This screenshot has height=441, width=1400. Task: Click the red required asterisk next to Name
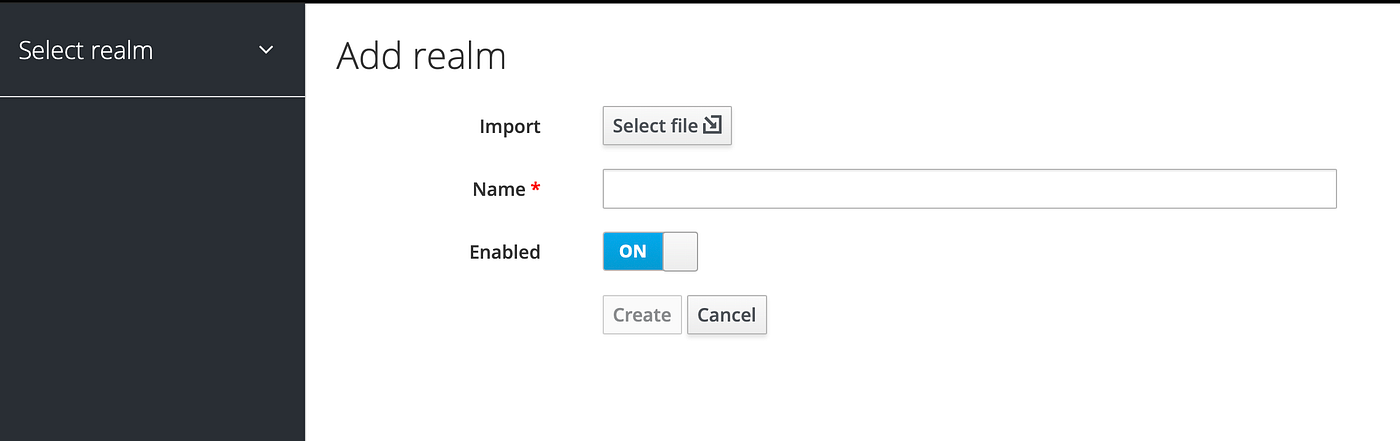[536, 188]
